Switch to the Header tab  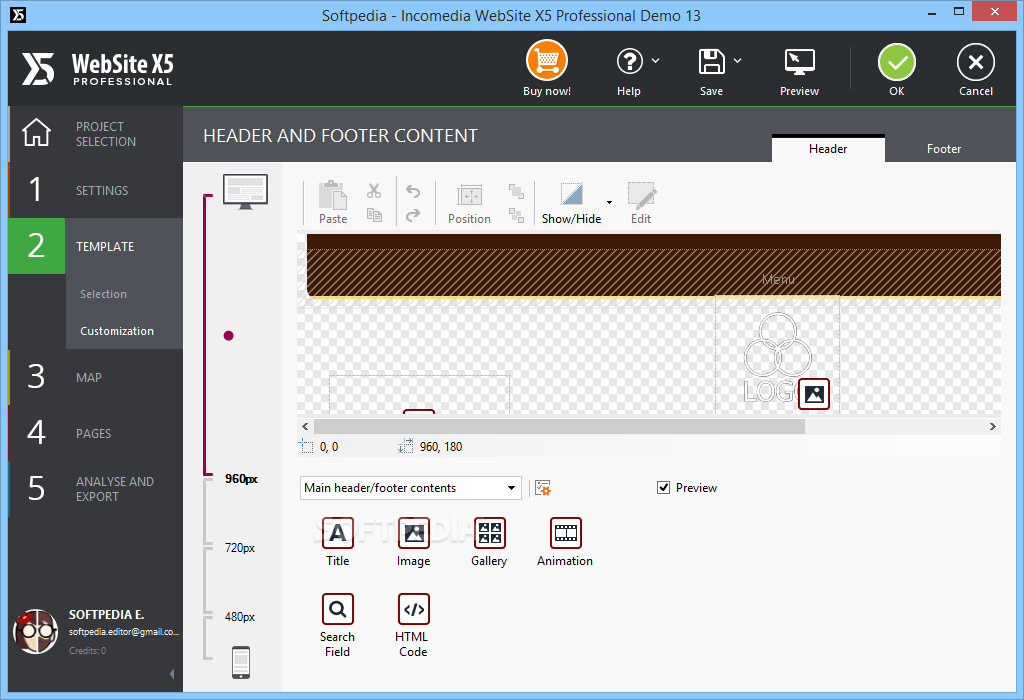point(828,148)
